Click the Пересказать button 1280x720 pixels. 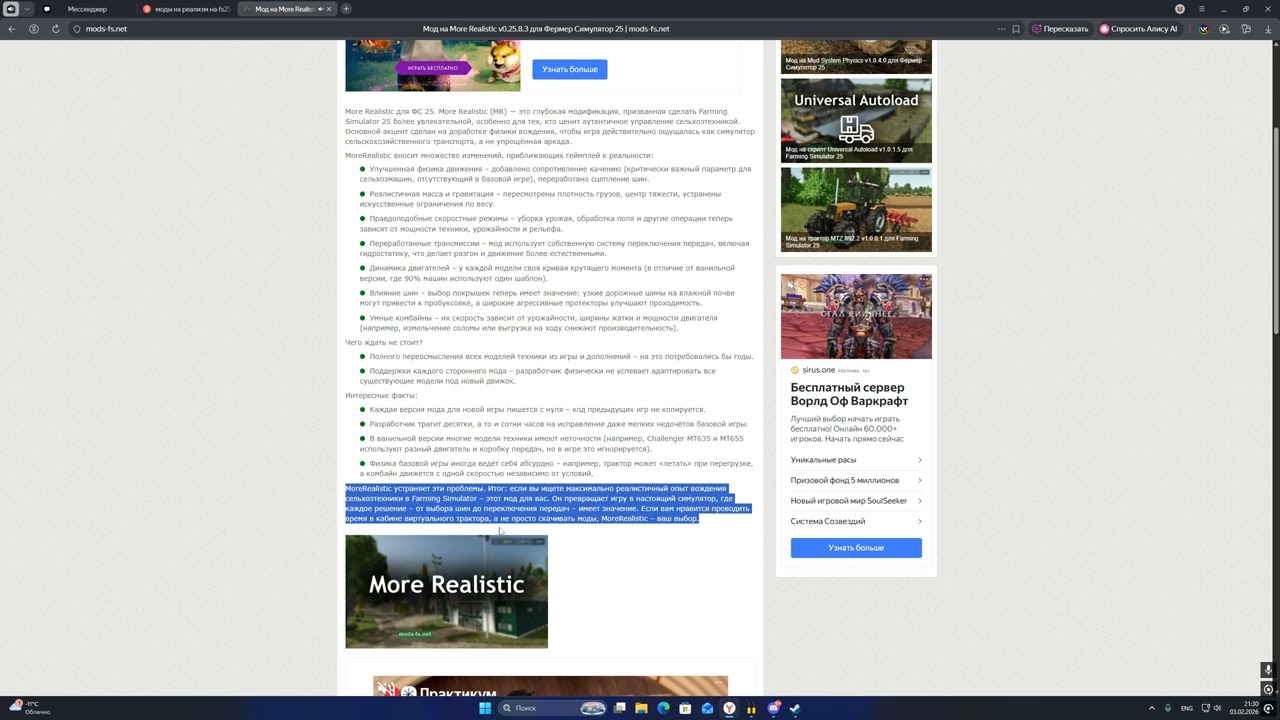(1060, 29)
